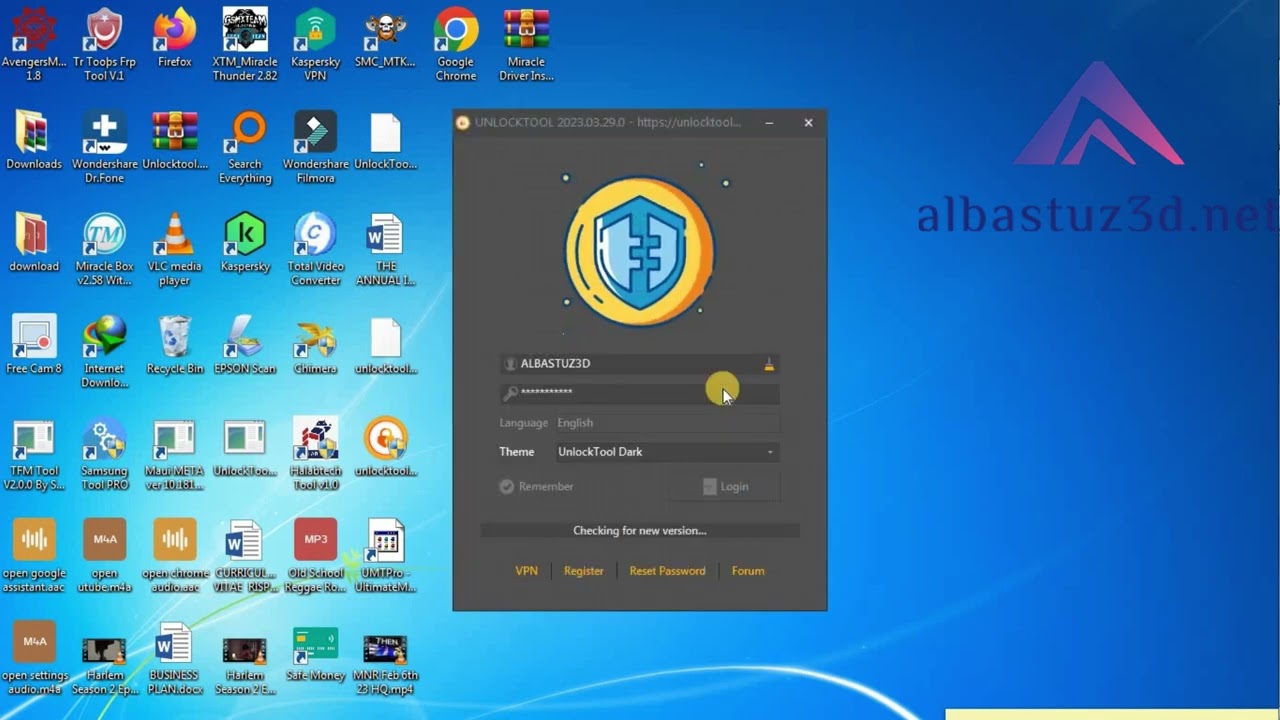Visit the Forum link in UnlockTool

pyautogui.click(x=748, y=571)
